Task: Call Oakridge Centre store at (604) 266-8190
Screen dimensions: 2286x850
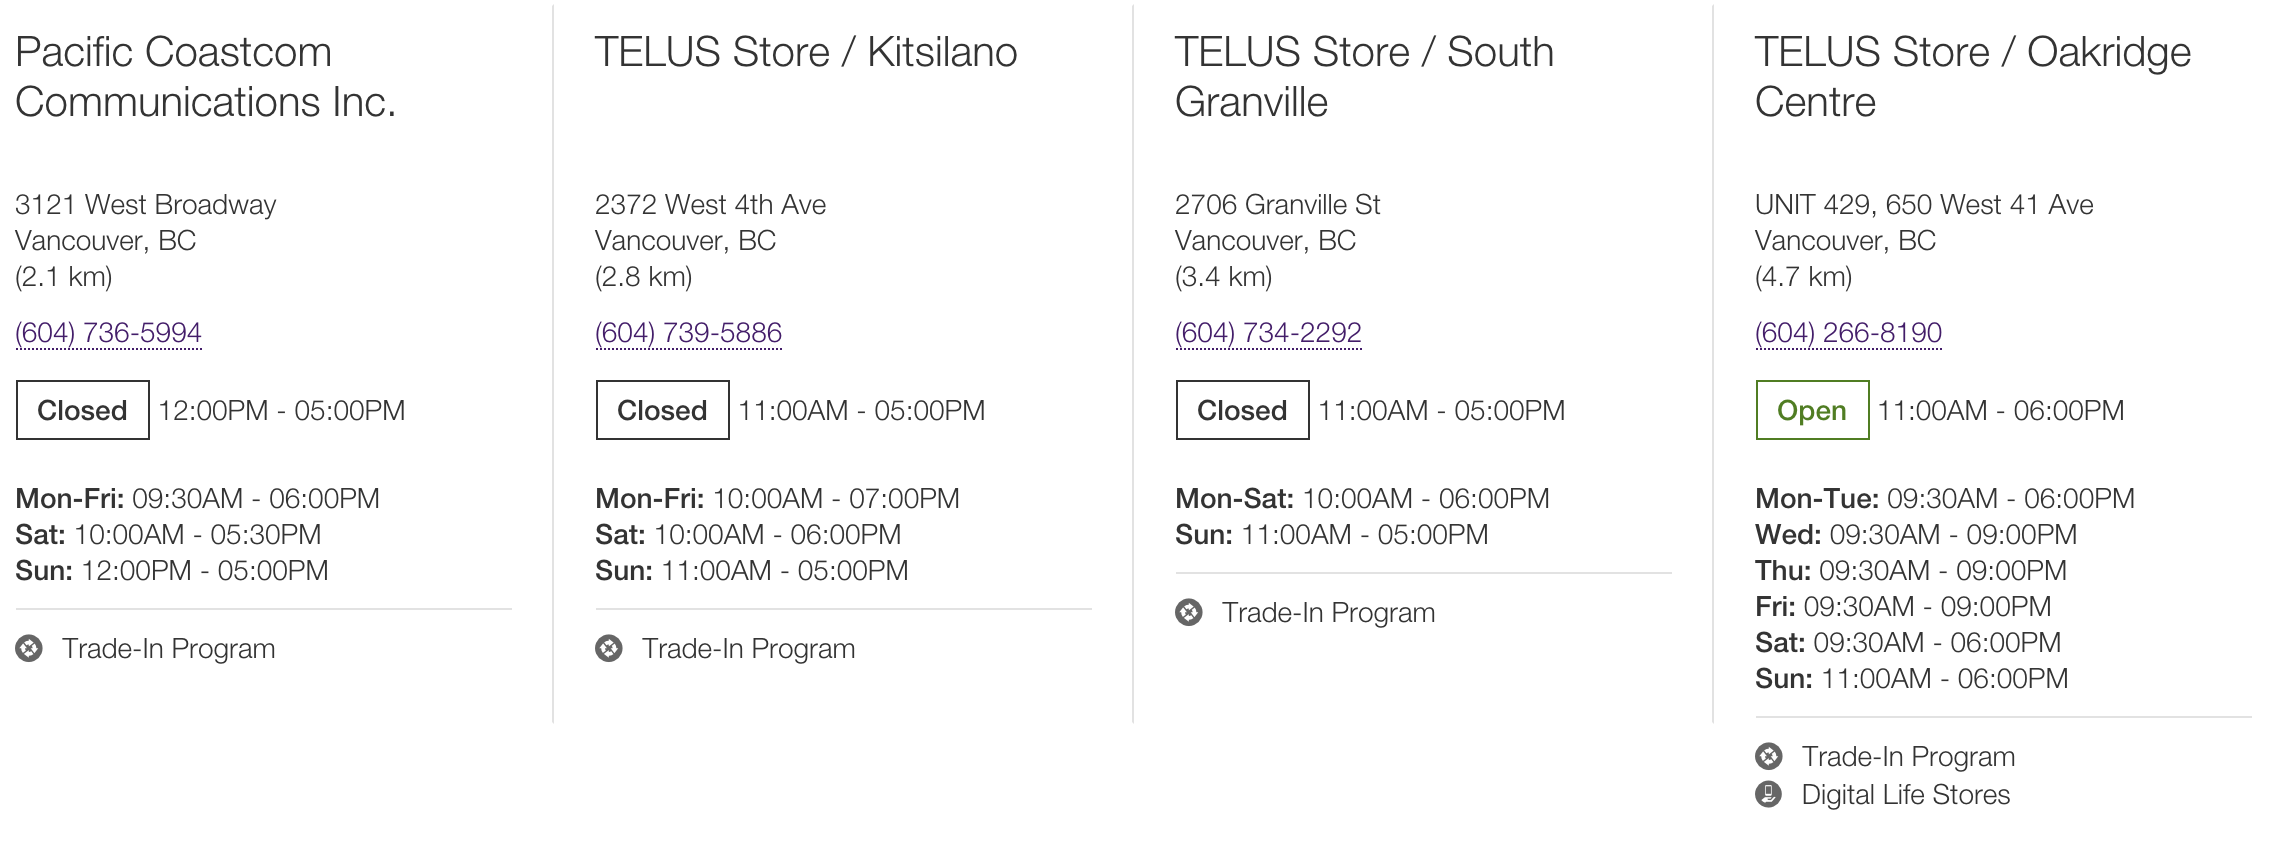Action: (x=1849, y=333)
